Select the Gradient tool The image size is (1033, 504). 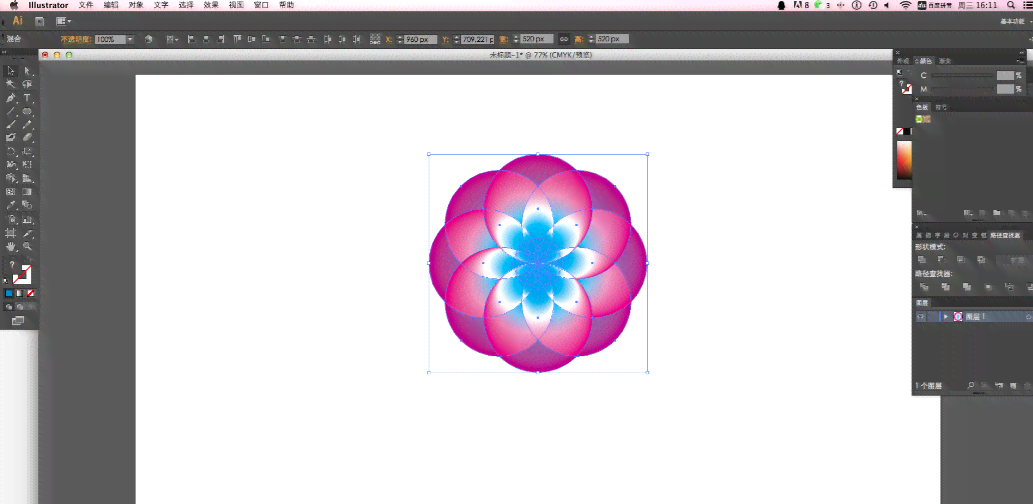[28, 192]
